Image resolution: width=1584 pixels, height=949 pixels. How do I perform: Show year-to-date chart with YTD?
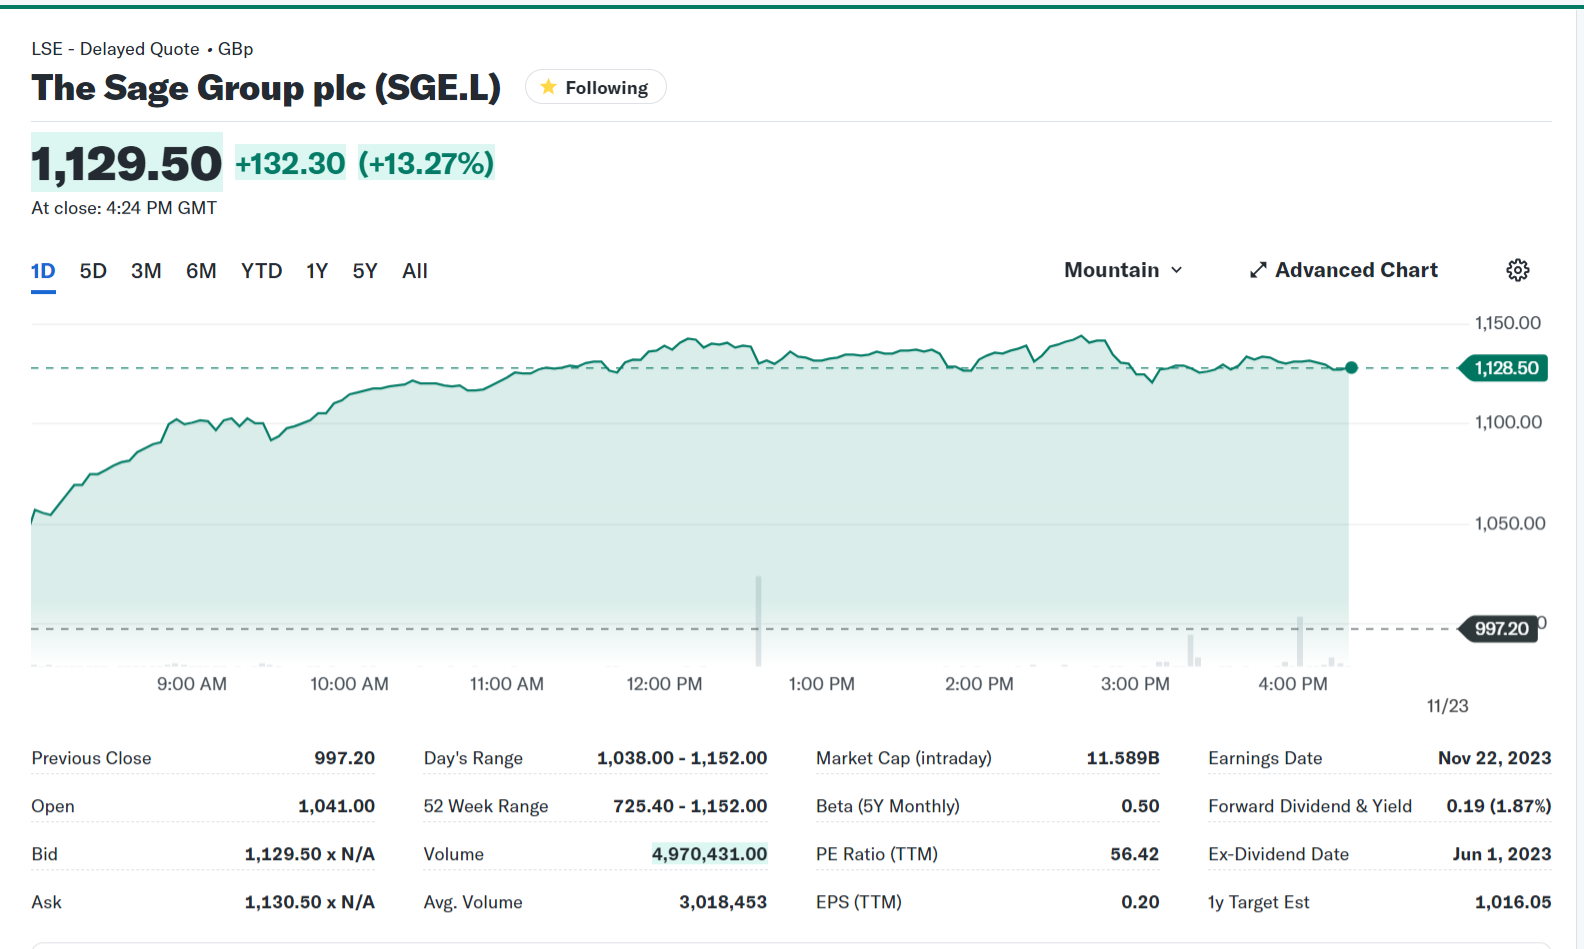coord(262,271)
